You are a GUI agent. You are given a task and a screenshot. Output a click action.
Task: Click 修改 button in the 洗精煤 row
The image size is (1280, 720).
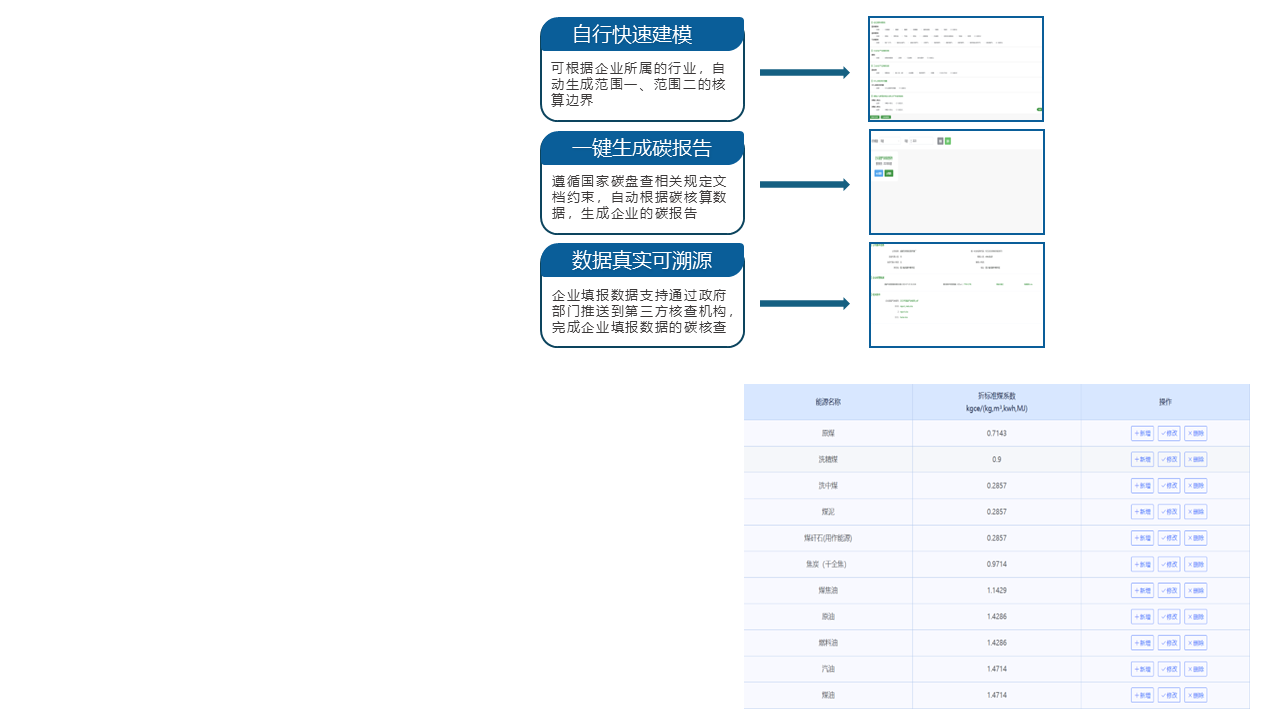(1169, 459)
